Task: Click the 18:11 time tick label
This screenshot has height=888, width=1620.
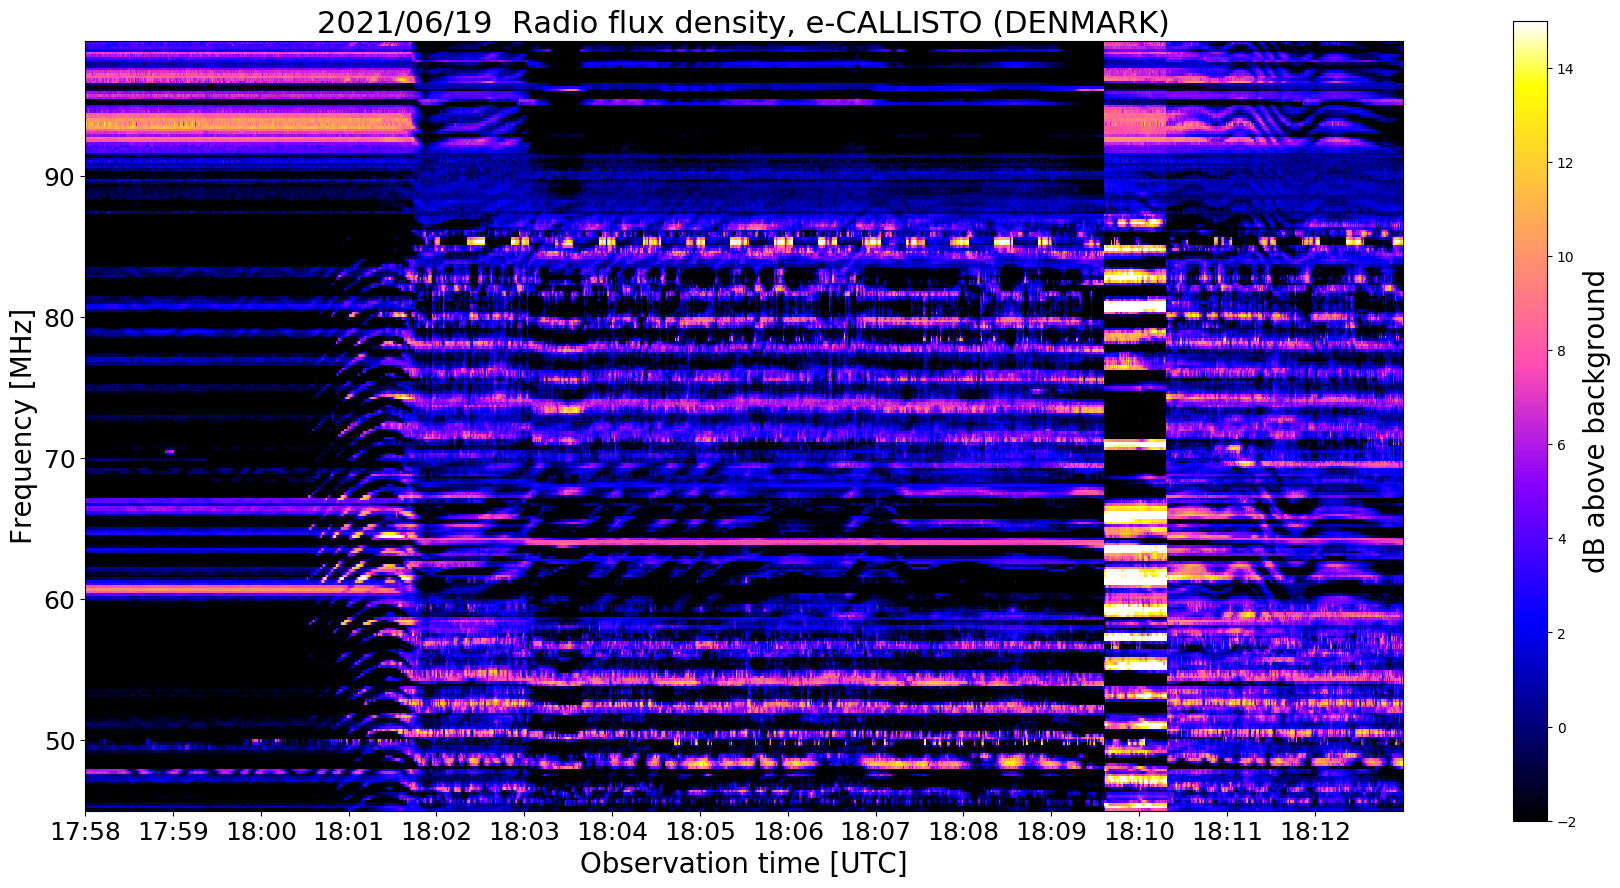Action: click(x=1226, y=832)
